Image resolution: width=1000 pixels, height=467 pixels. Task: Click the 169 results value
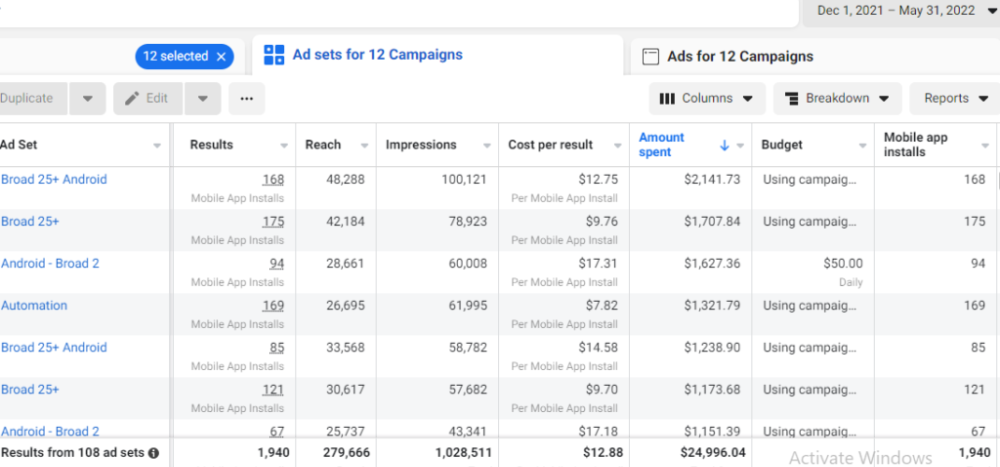273,306
